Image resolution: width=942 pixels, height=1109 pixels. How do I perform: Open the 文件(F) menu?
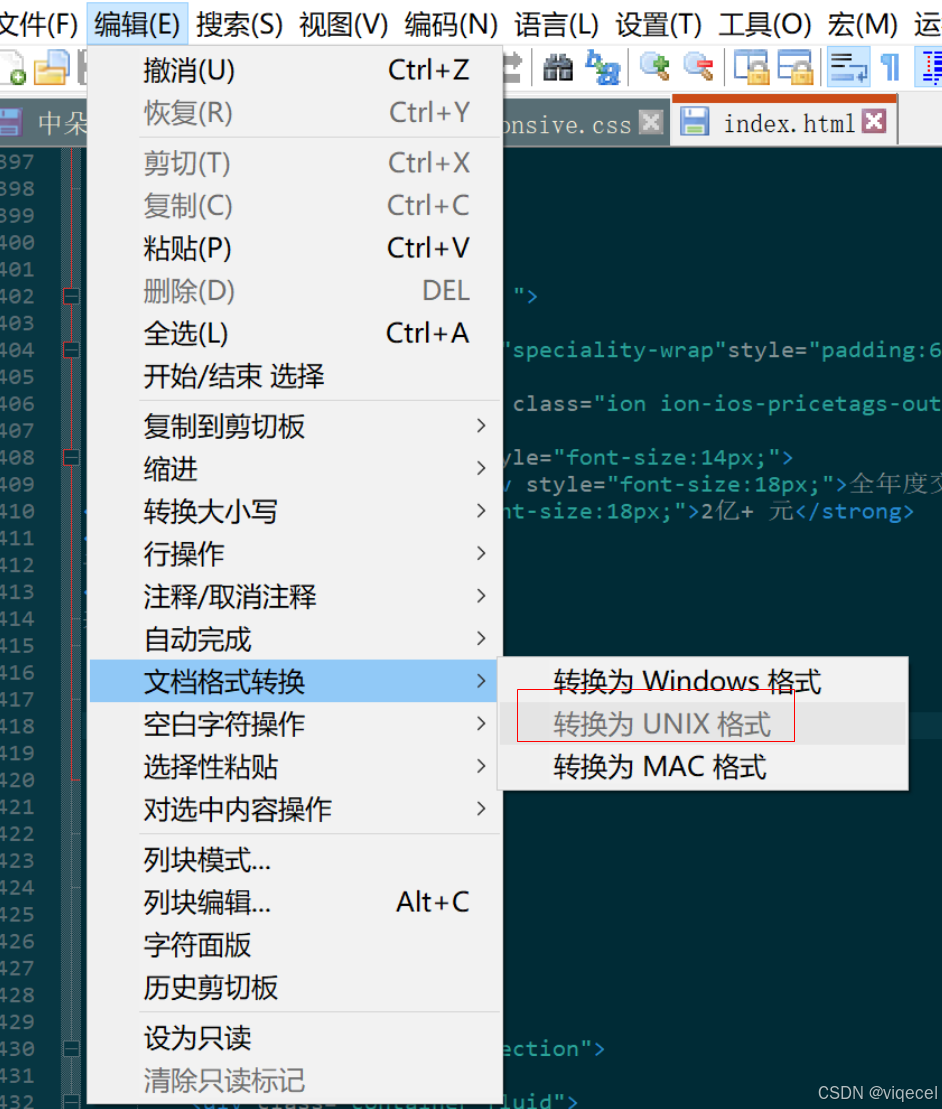tap(38, 25)
